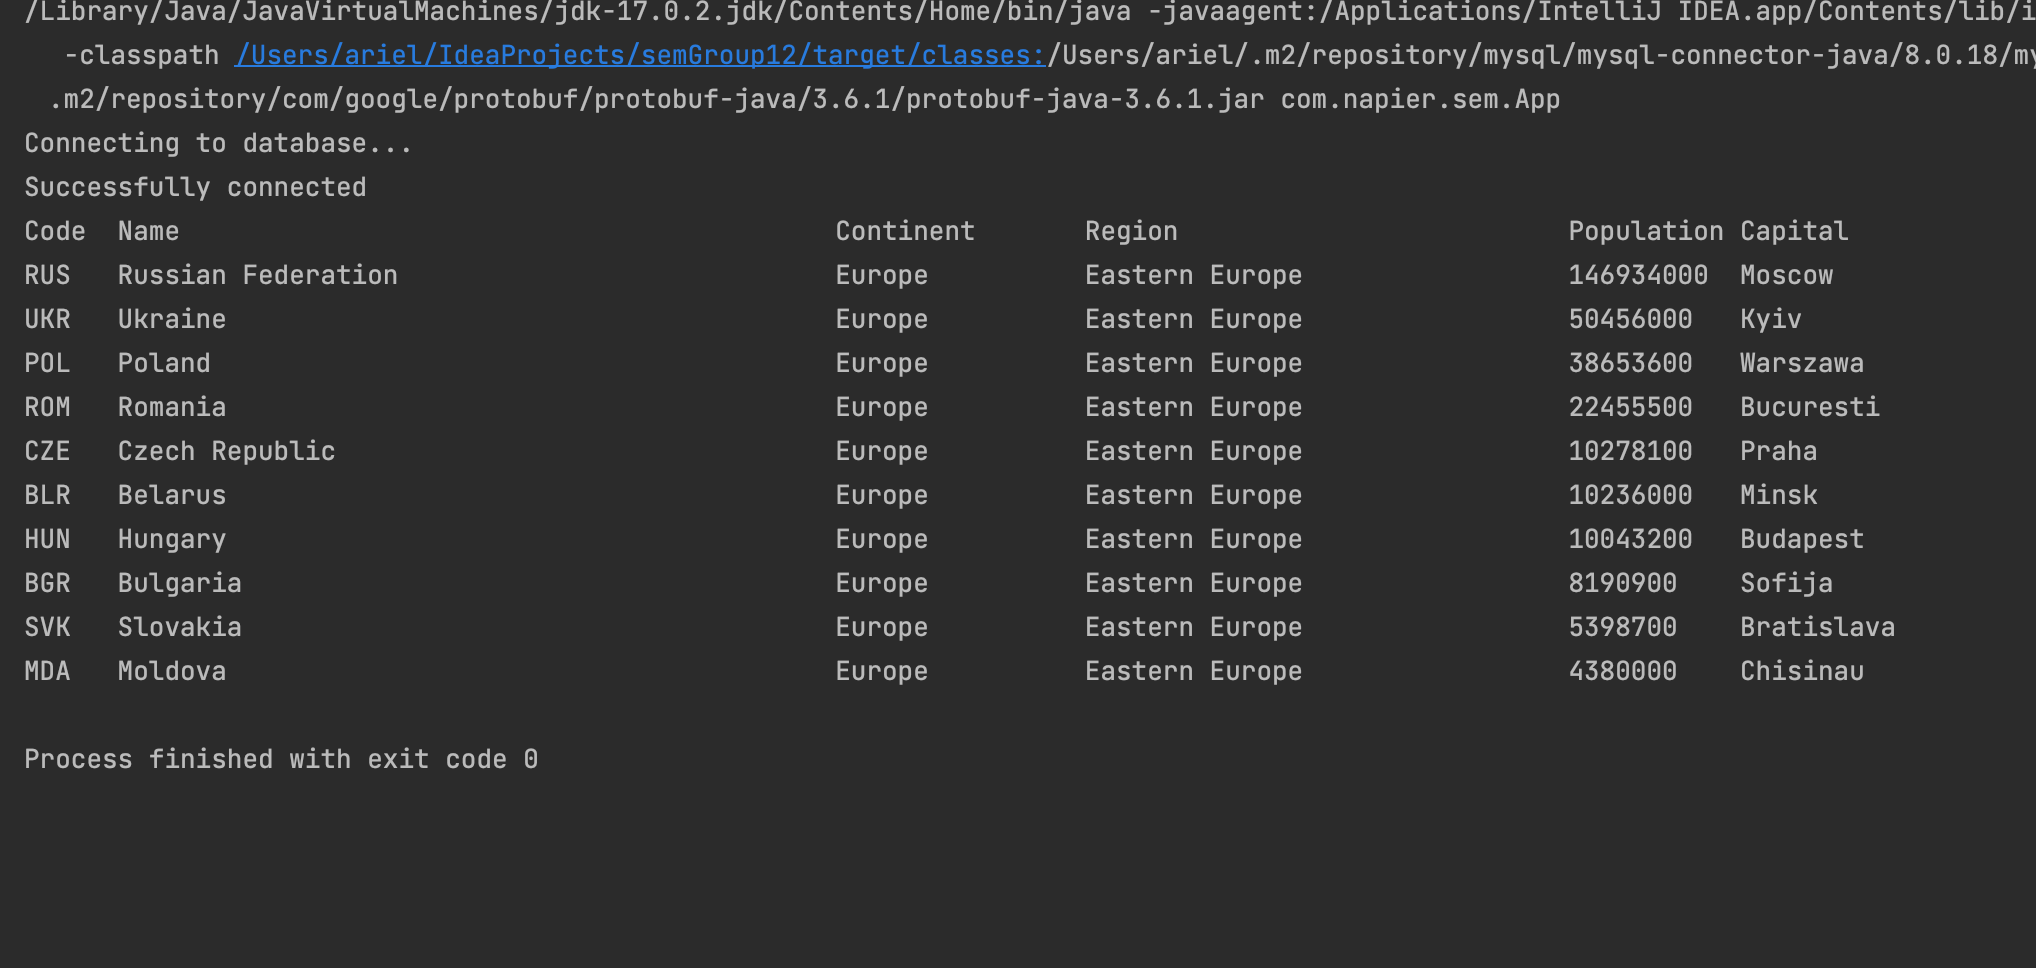Select the 'Code' column header text
The image size is (2036, 968).
coord(55,231)
